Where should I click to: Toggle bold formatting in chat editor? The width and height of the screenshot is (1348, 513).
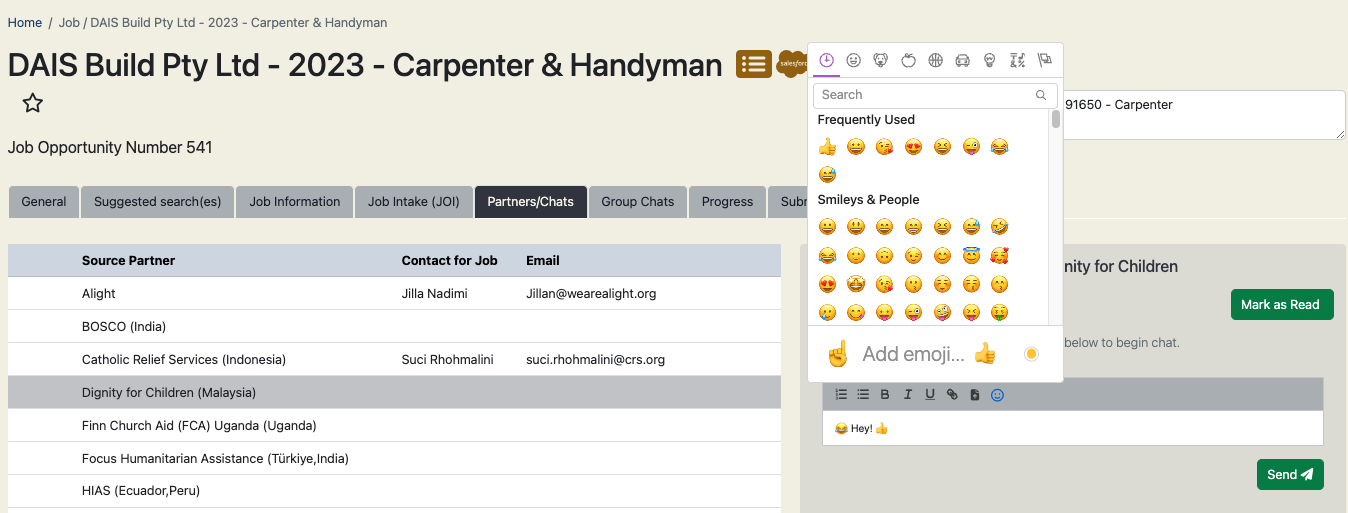click(x=885, y=395)
